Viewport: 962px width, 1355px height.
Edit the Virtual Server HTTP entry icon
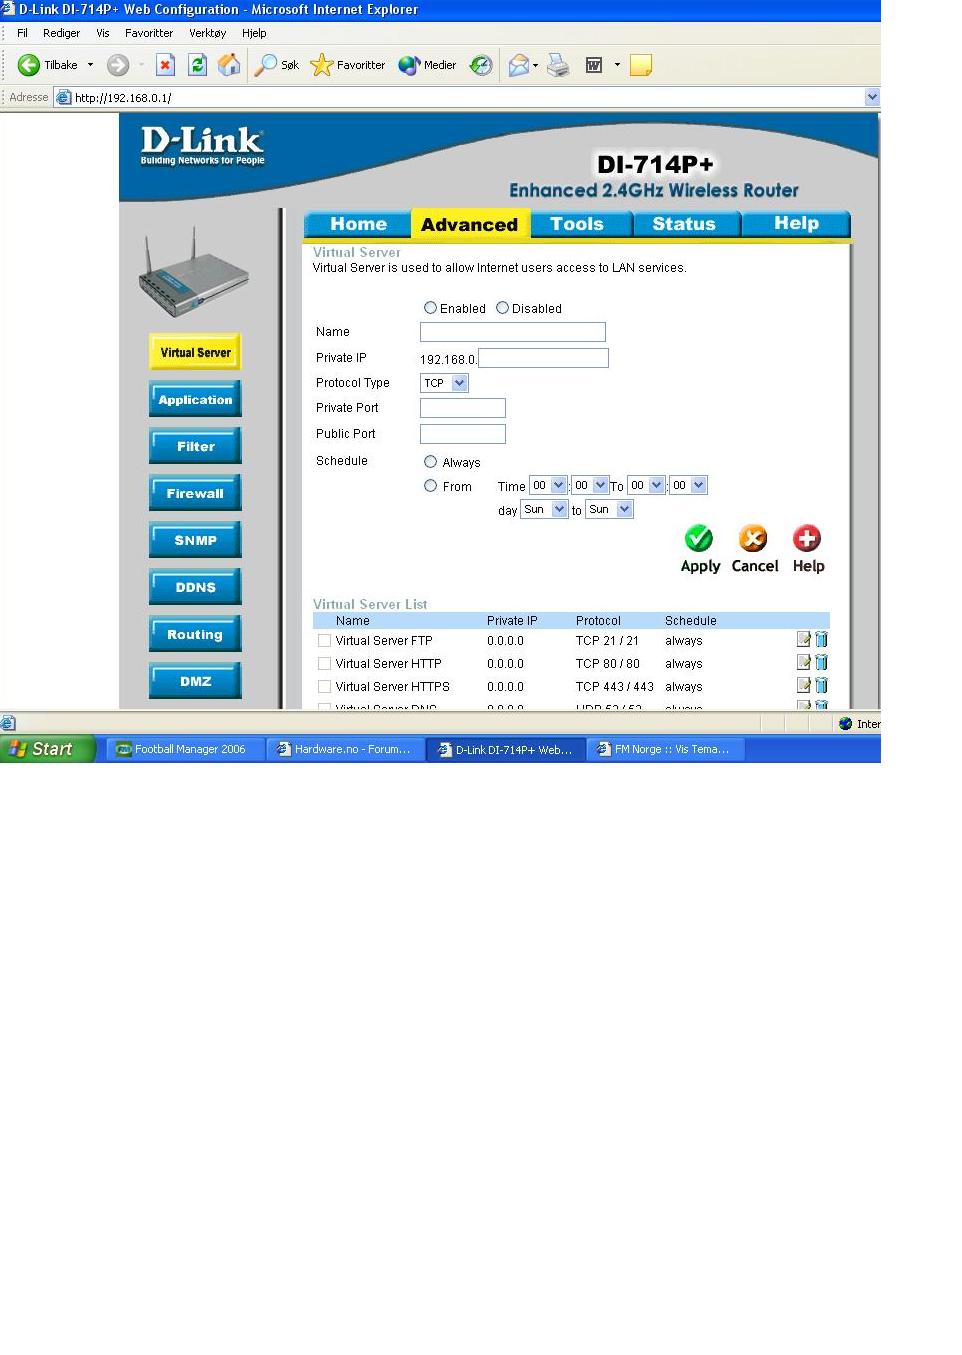(x=803, y=662)
